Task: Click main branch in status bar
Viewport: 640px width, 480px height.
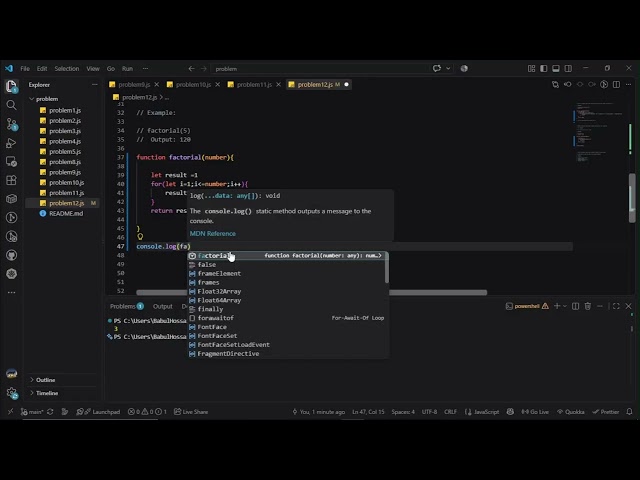Action: 32,411
